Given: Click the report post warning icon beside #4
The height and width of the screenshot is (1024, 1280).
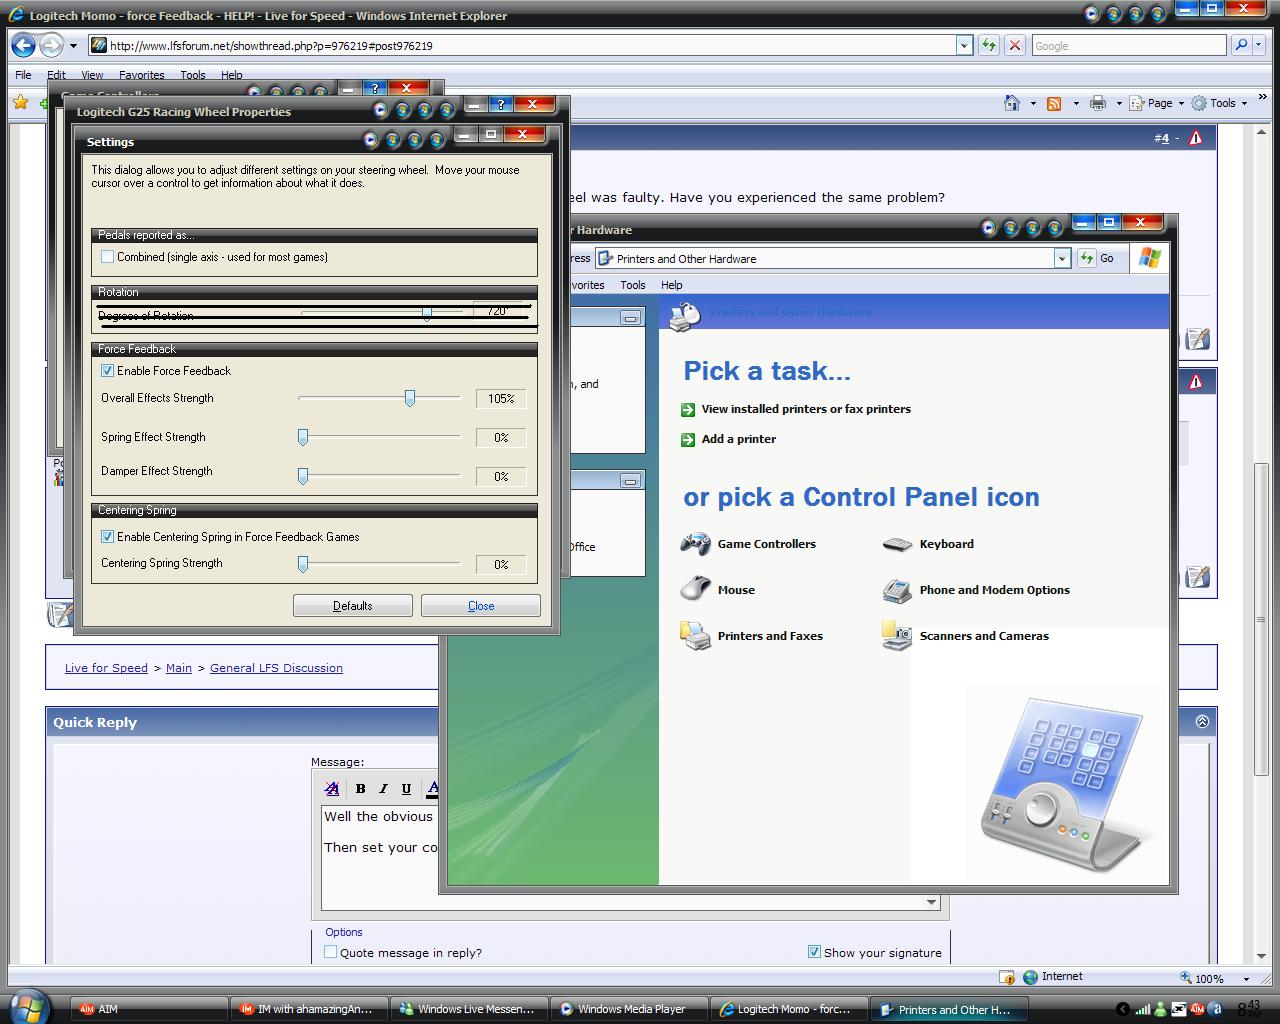Looking at the screenshot, I should click(1195, 138).
